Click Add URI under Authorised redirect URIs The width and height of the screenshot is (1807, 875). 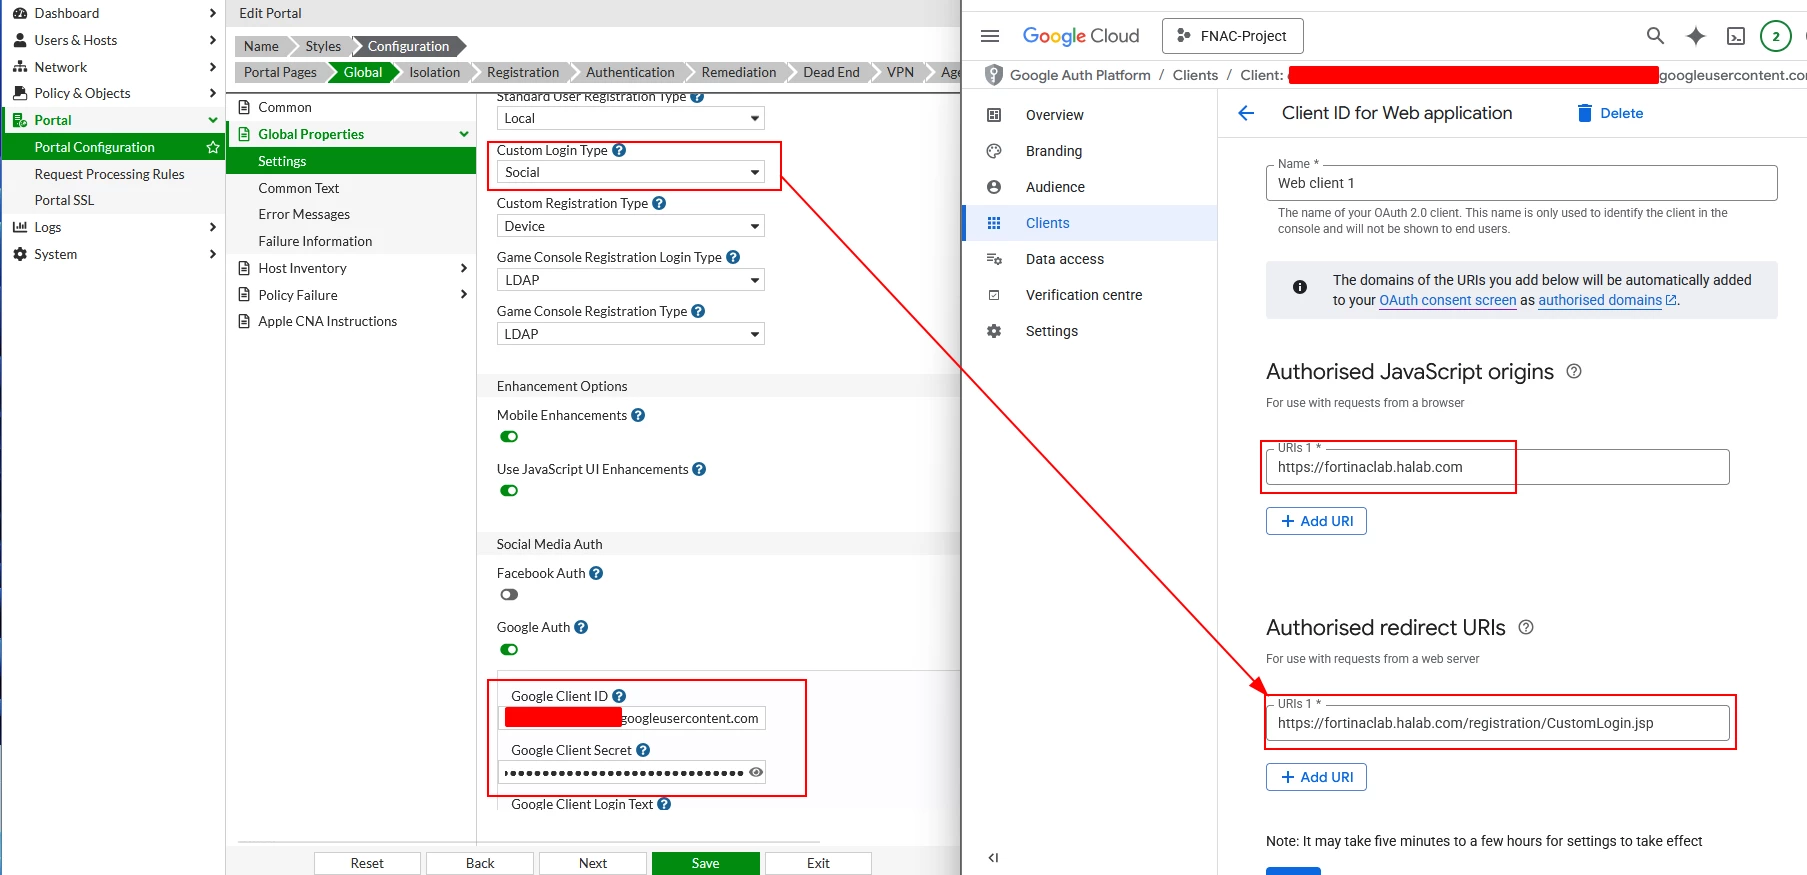(1316, 777)
